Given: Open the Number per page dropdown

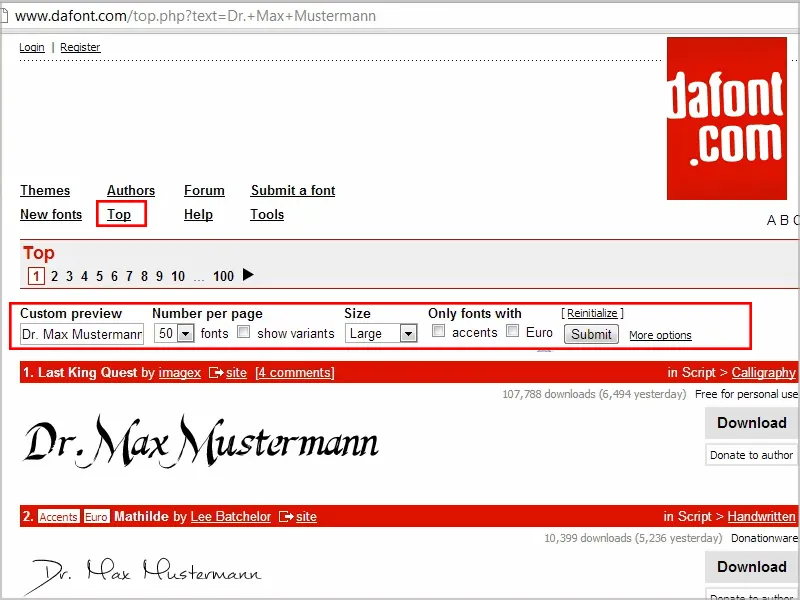Looking at the screenshot, I should (174, 334).
